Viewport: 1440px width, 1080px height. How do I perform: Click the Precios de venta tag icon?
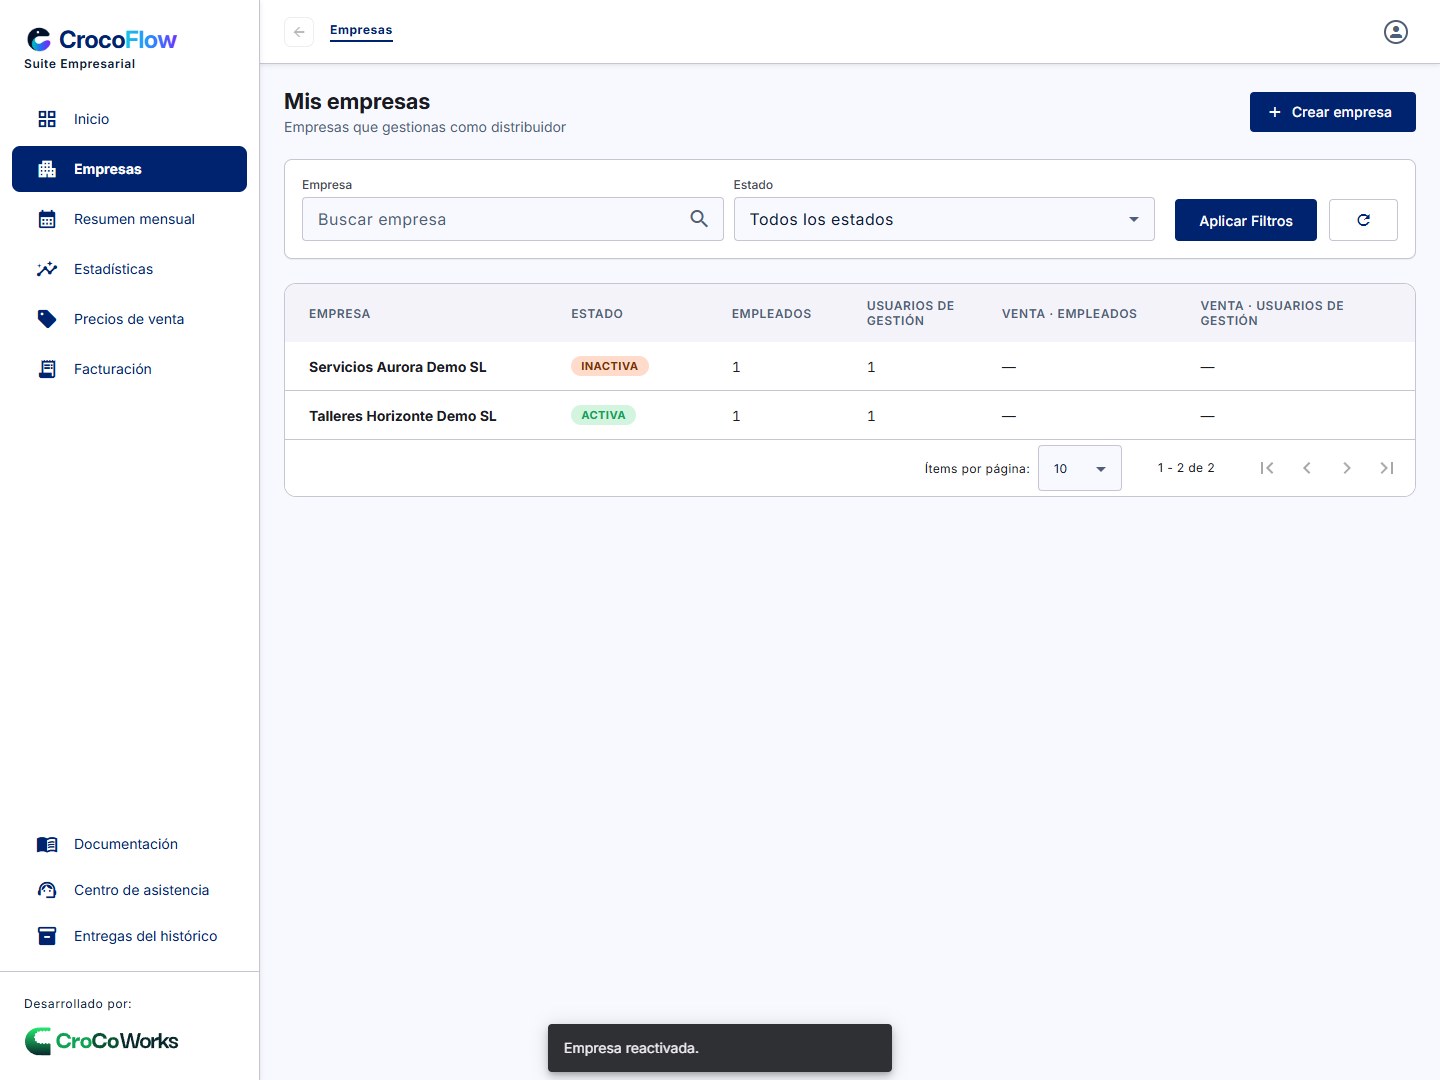(x=47, y=319)
